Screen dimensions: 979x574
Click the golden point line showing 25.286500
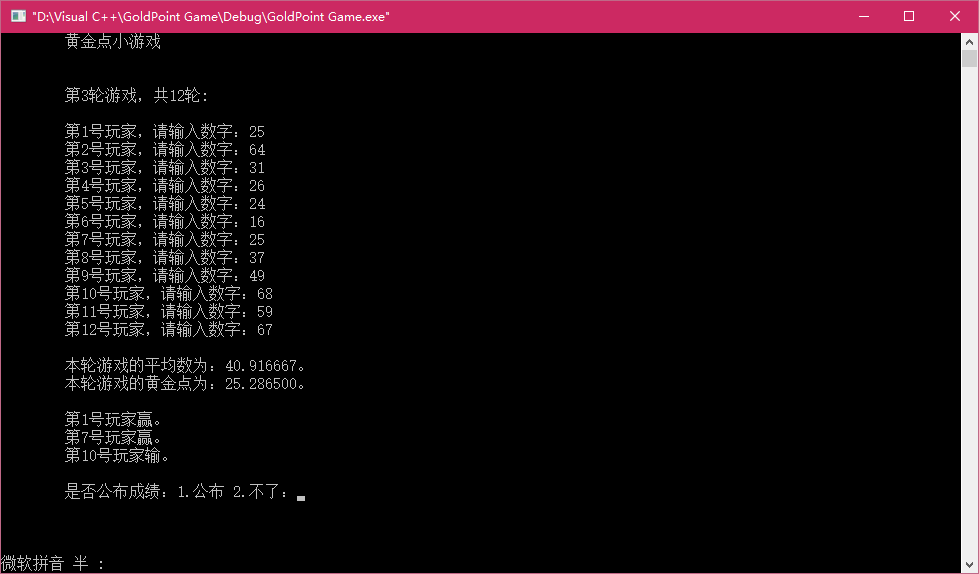tap(185, 384)
